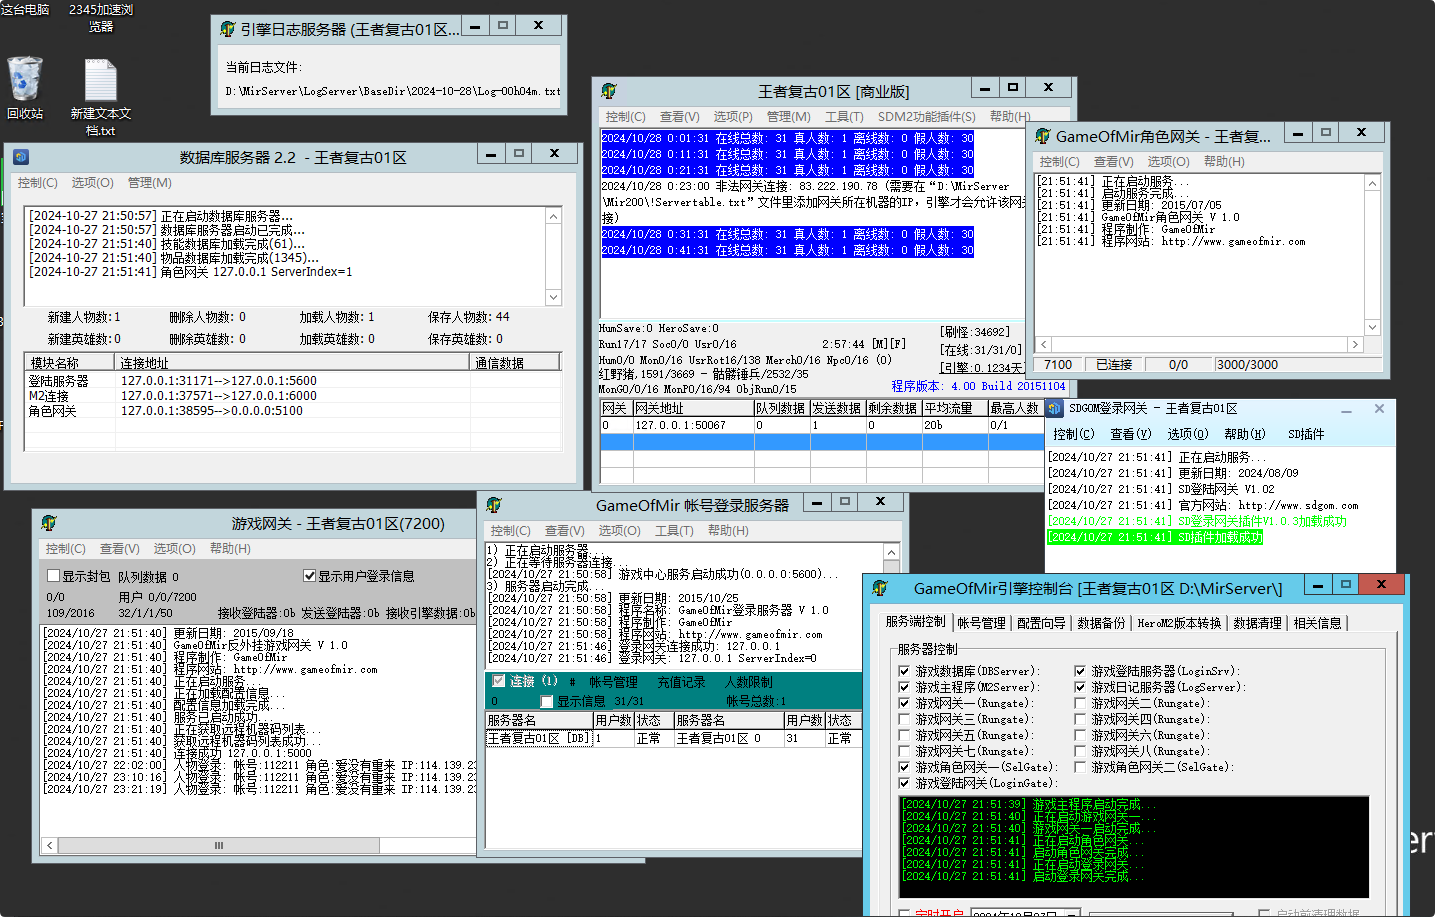This screenshot has height=917, width=1435.
Task: Click 已连接 status in GameOfMir角色网关 status bar
Action: pyautogui.click(x=1114, y=365)
